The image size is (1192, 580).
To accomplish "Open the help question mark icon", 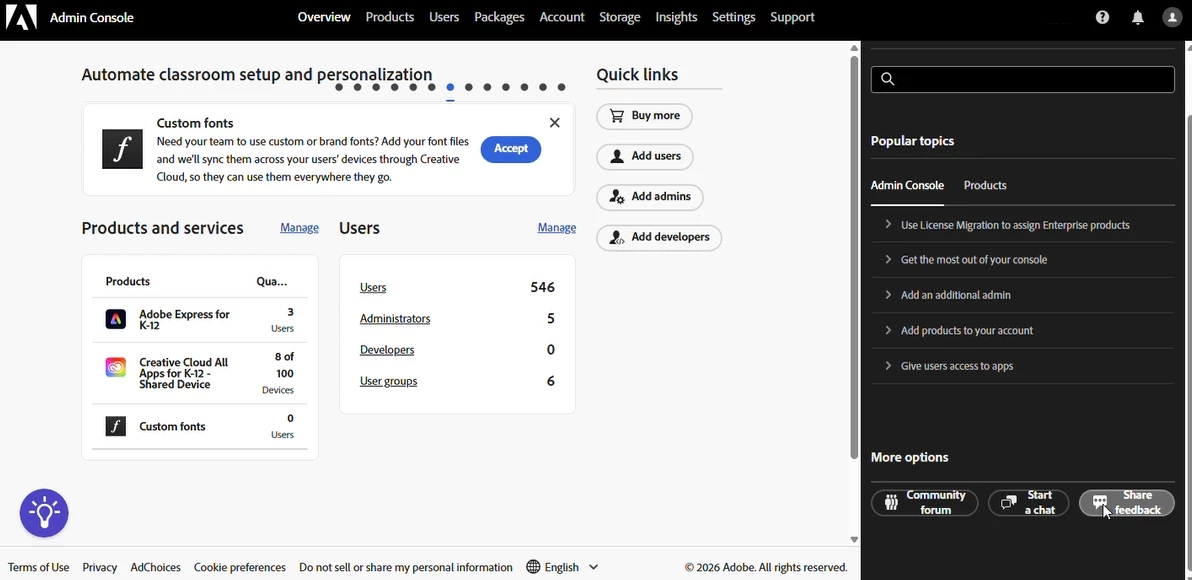I will point(1102,17).
